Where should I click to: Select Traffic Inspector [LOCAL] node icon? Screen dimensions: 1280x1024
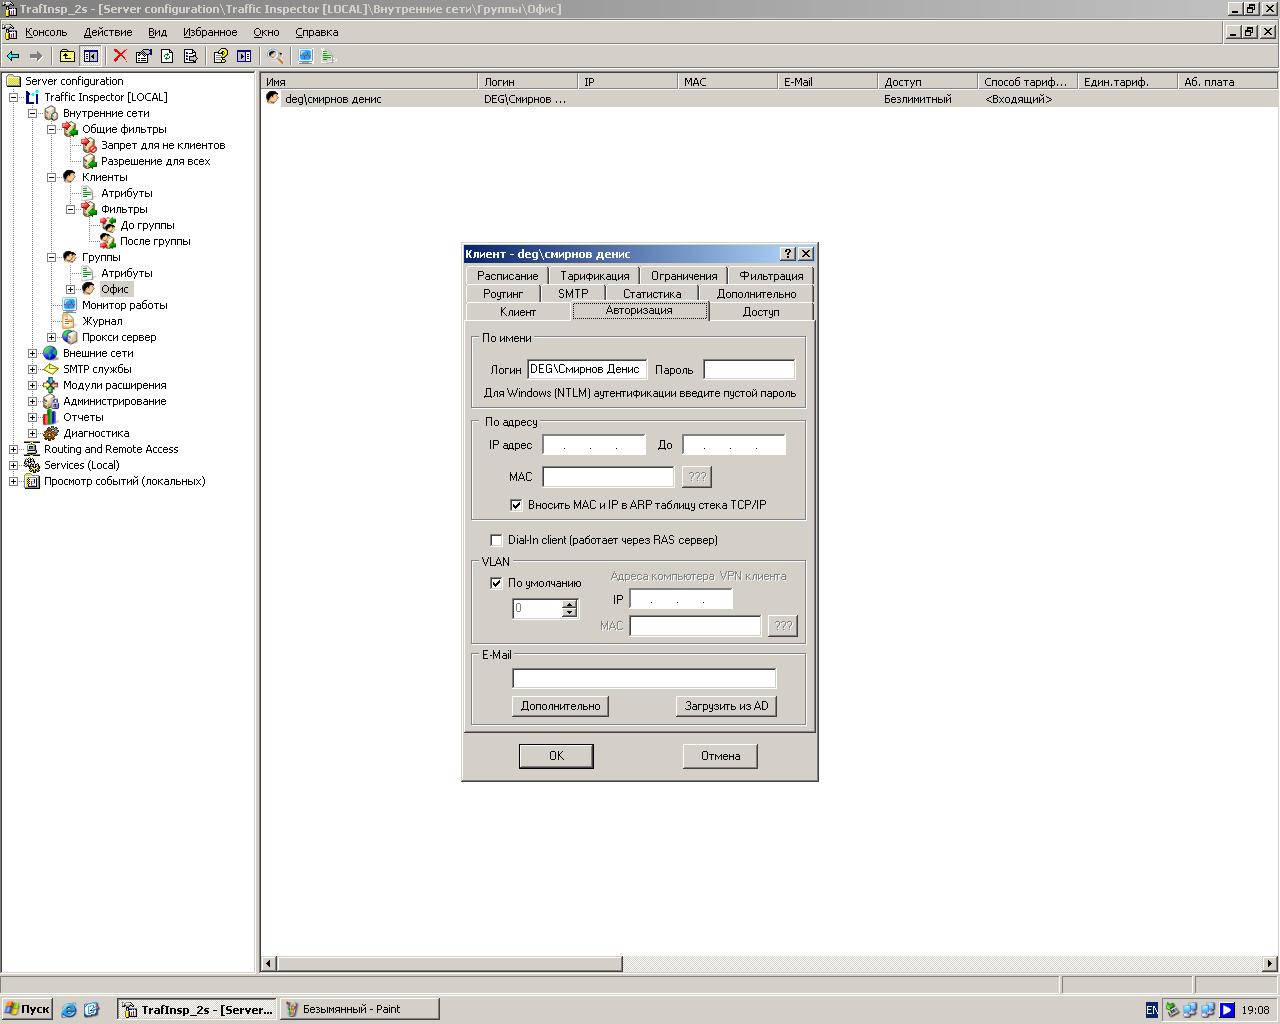32,97
